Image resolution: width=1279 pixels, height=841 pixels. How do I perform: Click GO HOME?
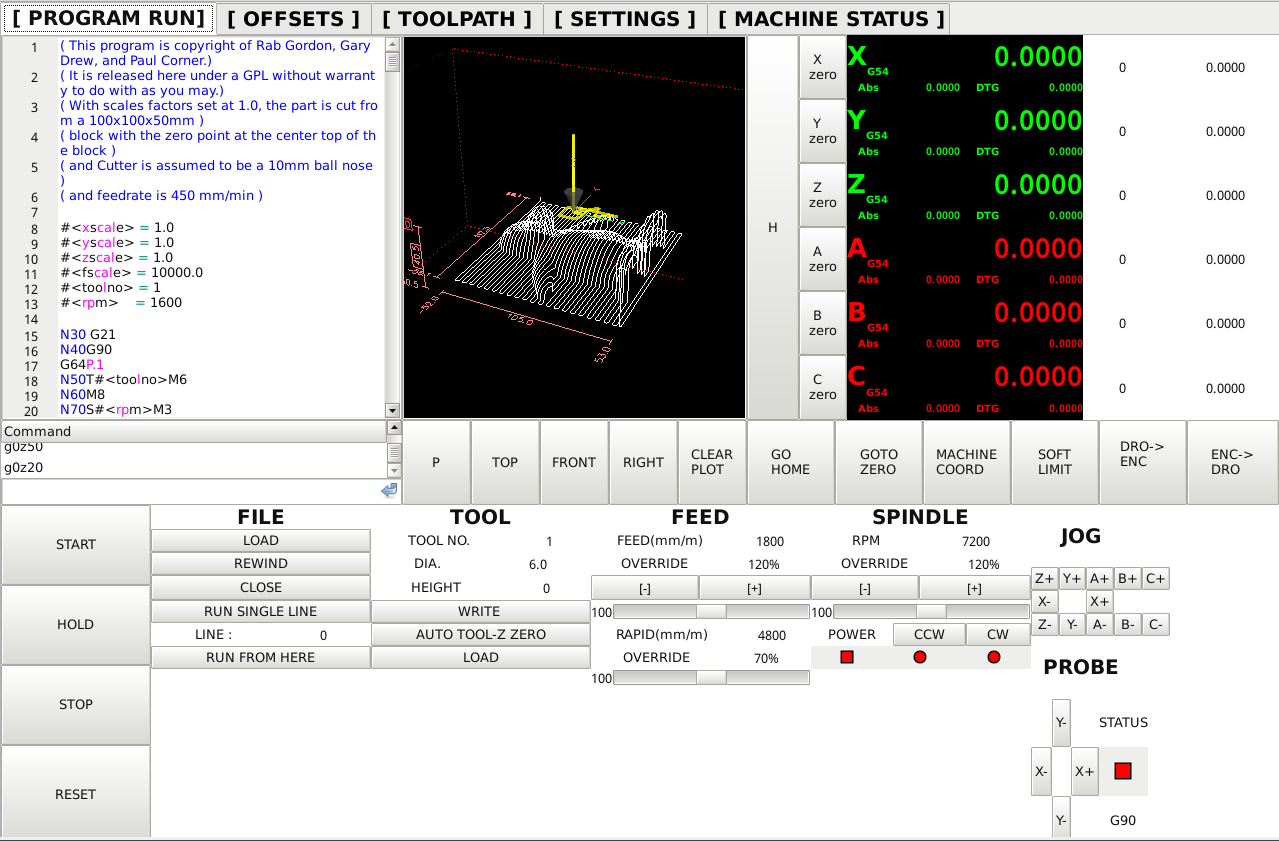coord(791,462)
